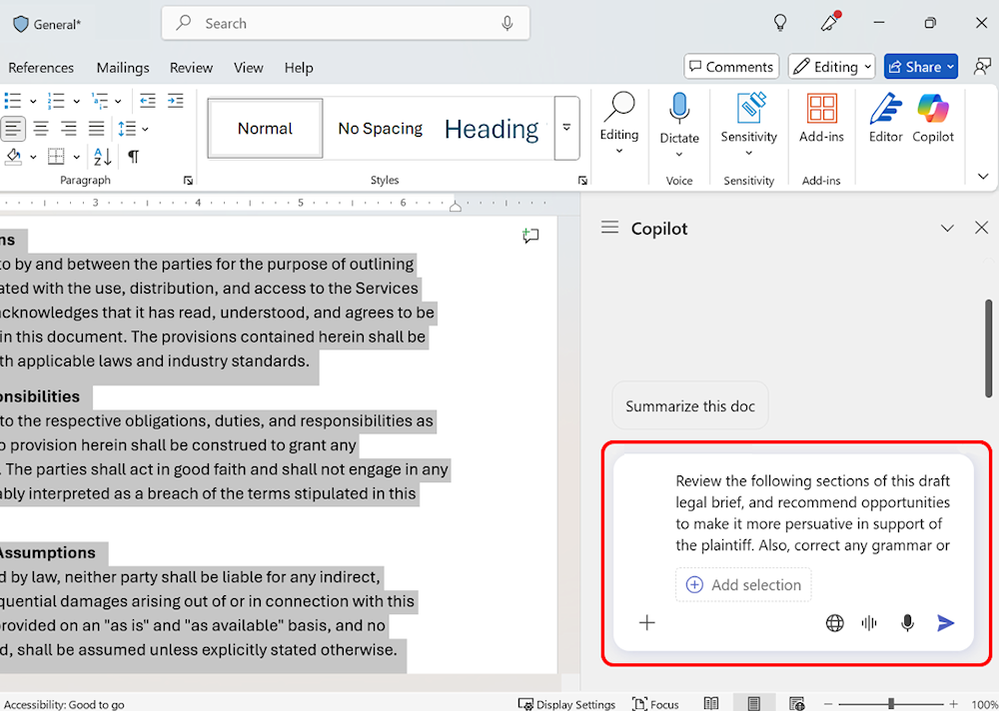999x711 pixels.
Task: Toggle the Copilot ribbon button
Action: [x=933, y=118]
